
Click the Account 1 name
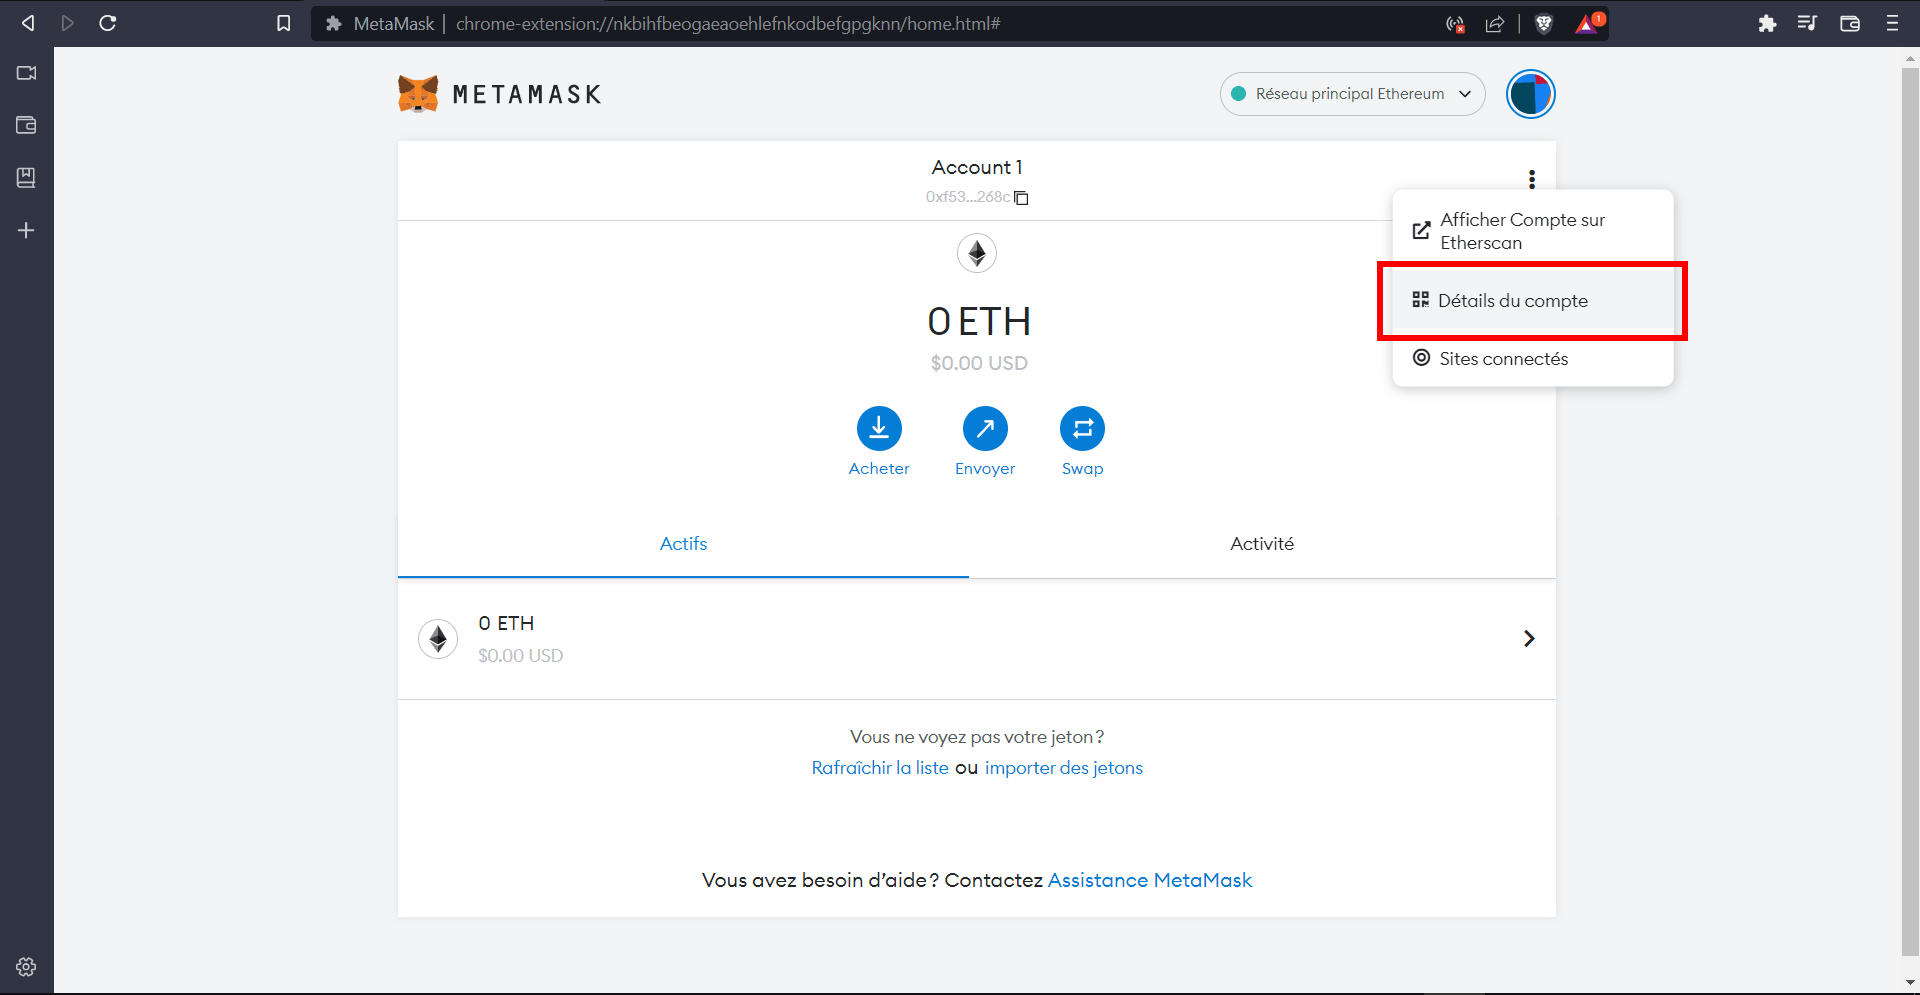977,167
